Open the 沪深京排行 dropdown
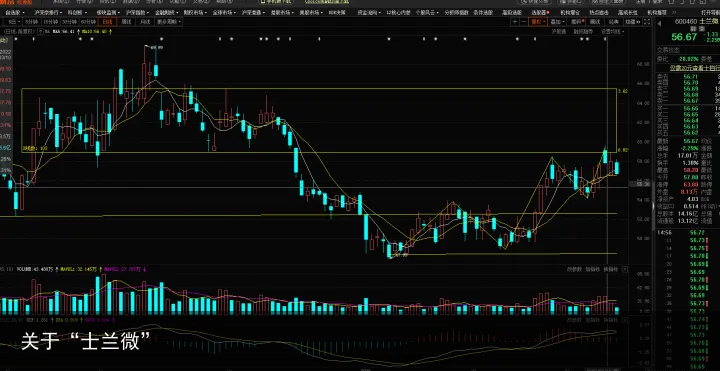Image resolution: width=720 pixels, height=371 pixels. (48, 12)
